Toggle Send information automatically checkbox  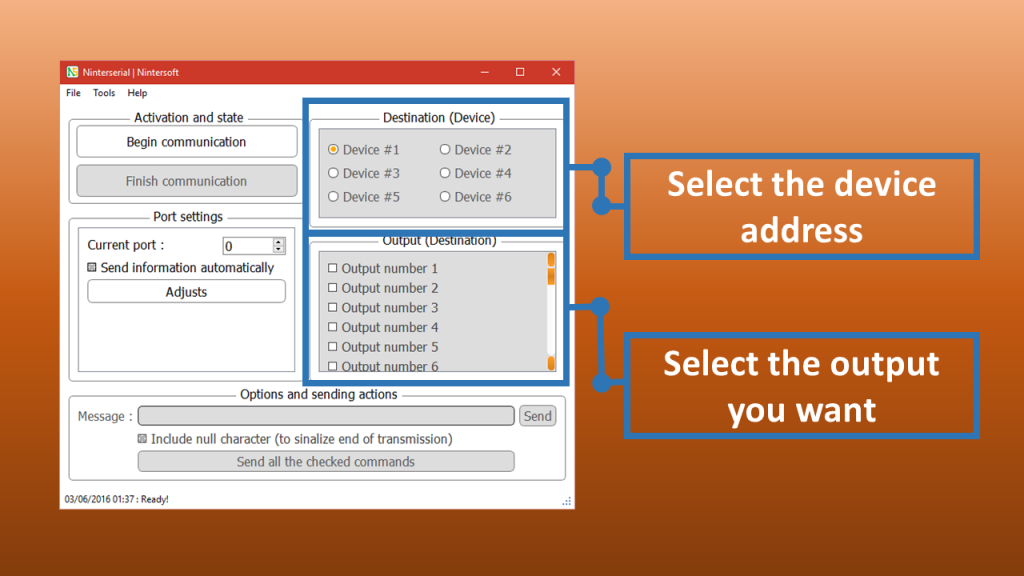coord(92,268)
